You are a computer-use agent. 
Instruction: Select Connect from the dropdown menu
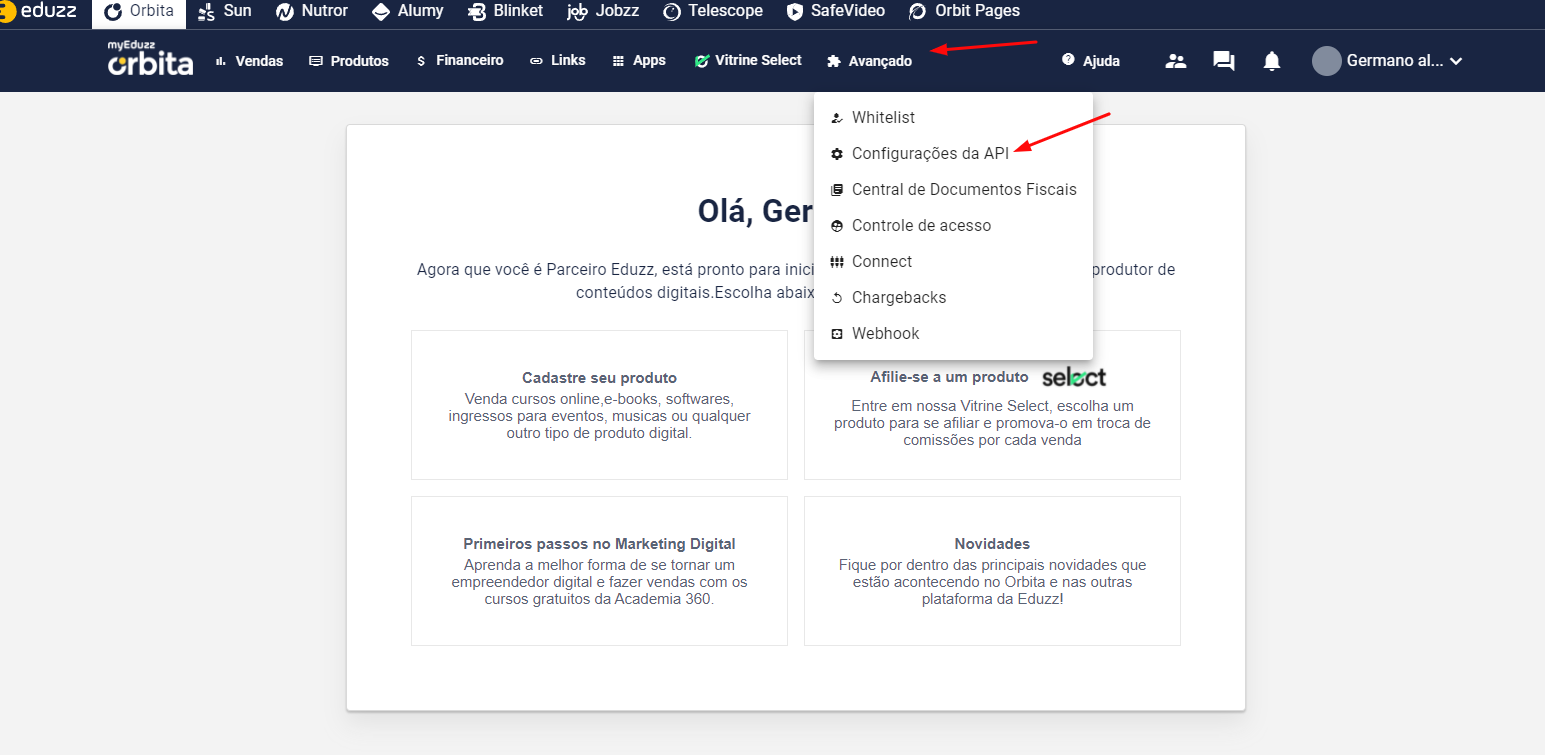coord(953,262)
